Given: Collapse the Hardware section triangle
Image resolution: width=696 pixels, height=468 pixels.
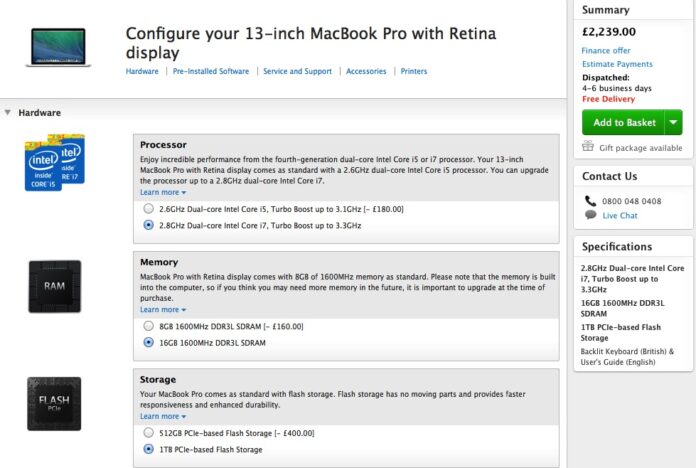Looking at the screenshot, I should tap(8, 113).
